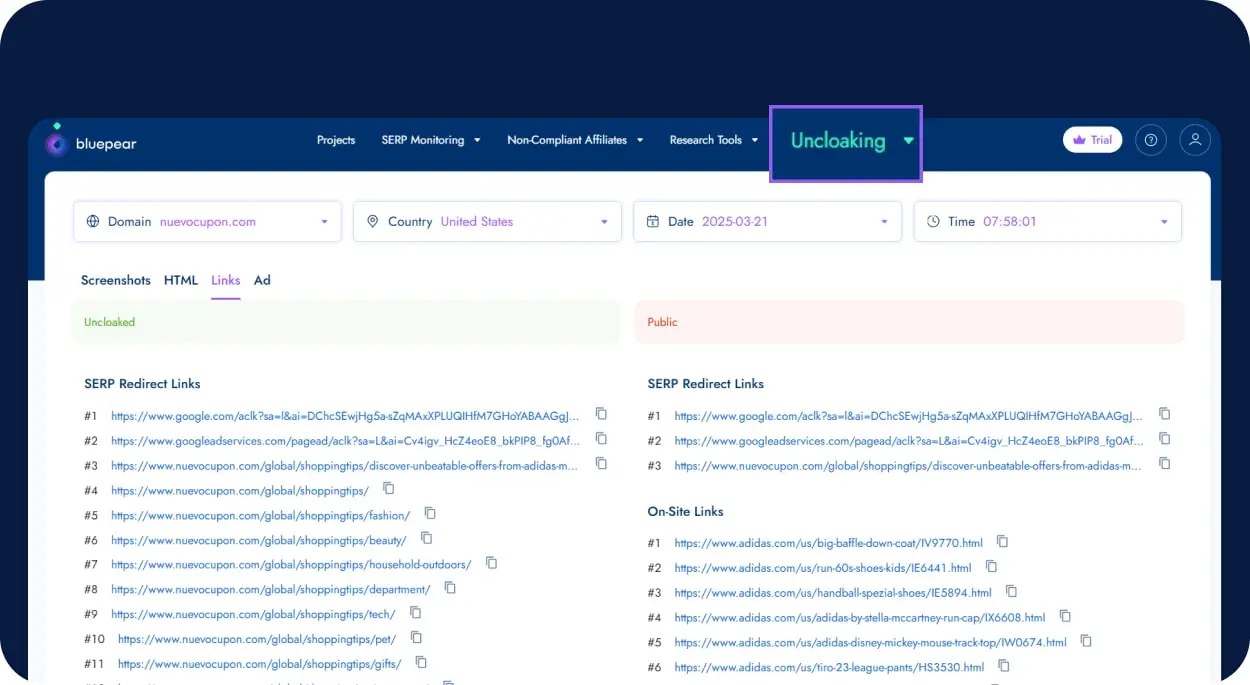Switch to the HTML tab
Viewport: 1250px width, 685px height.
181,280
